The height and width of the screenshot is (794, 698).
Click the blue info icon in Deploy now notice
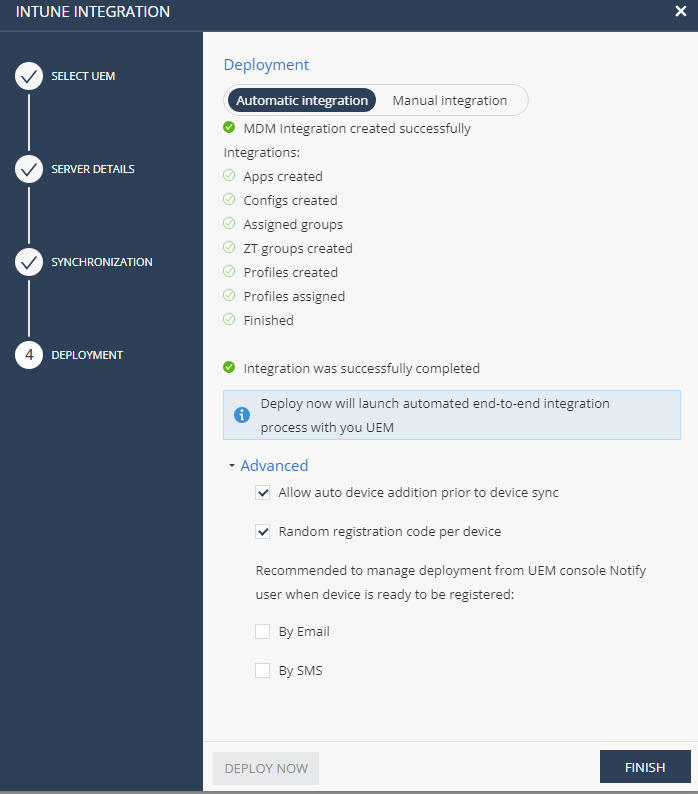242,415
